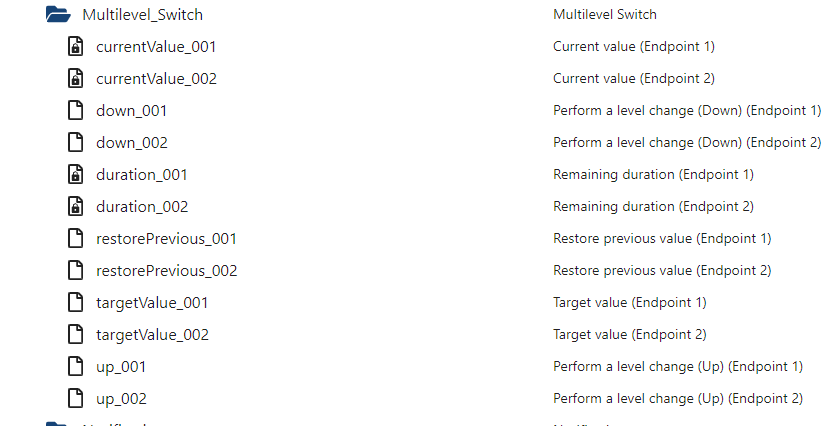Click the file icon next to down_002
The height and width of the screenshot is (426, 830).
pyautogui.click(x=74, y=142)
